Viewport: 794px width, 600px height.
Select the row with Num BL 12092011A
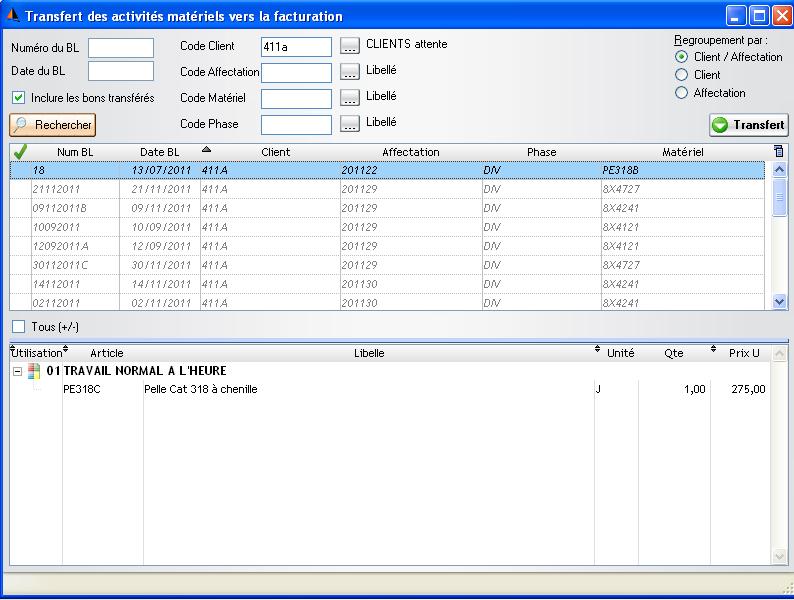[387, 246]
